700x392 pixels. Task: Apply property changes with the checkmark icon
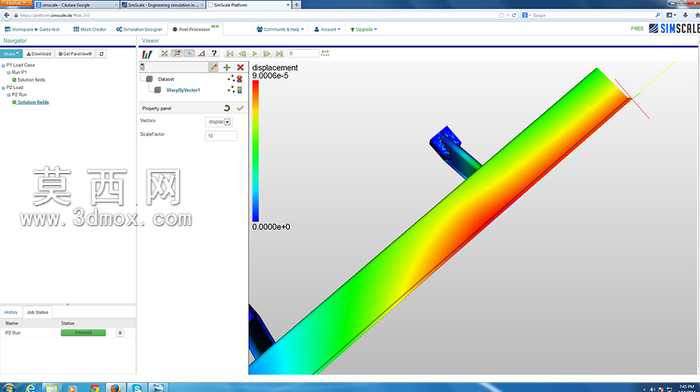[240, 108]
